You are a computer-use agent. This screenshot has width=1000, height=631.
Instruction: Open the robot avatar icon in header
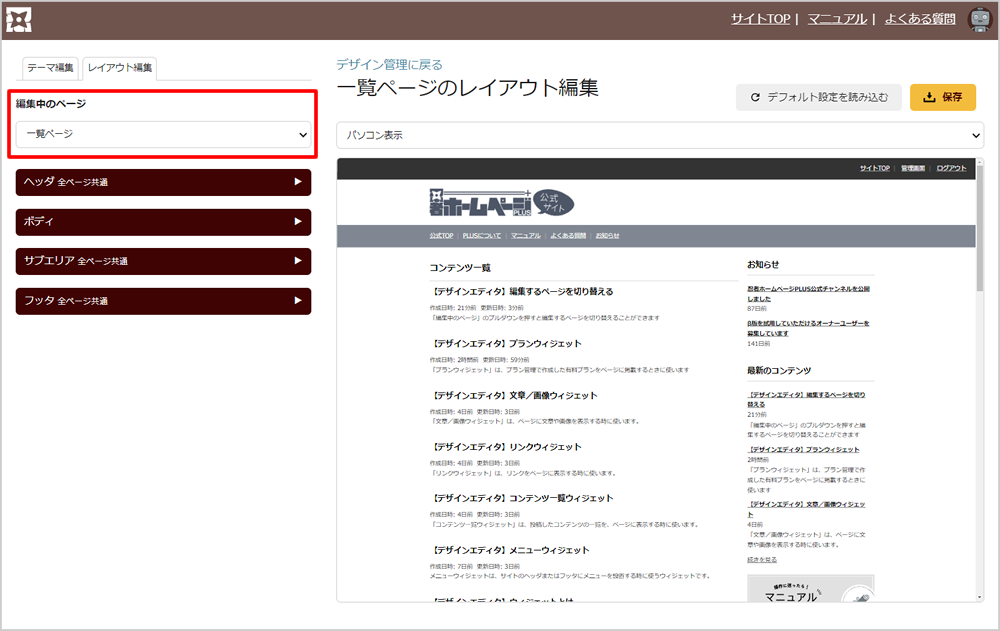point(981,19)
